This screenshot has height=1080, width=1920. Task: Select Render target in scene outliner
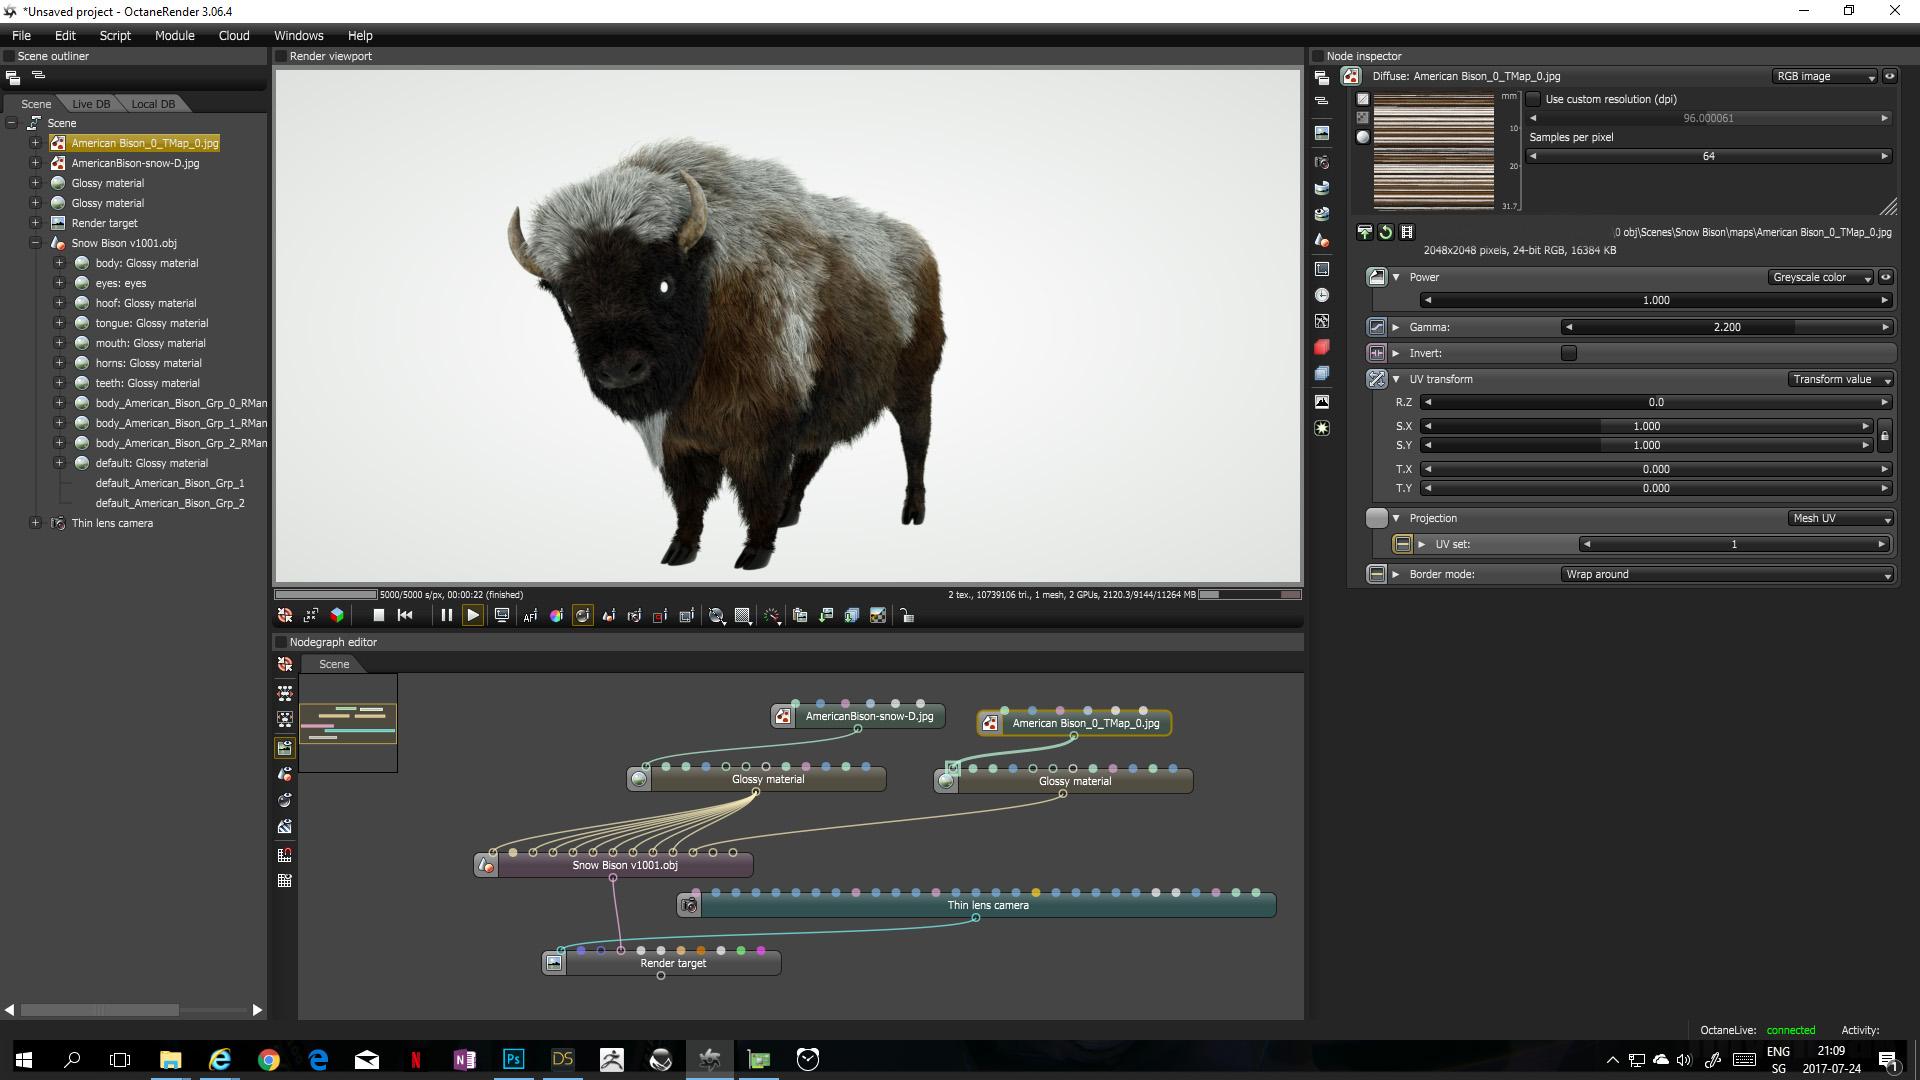click(104, 223)
